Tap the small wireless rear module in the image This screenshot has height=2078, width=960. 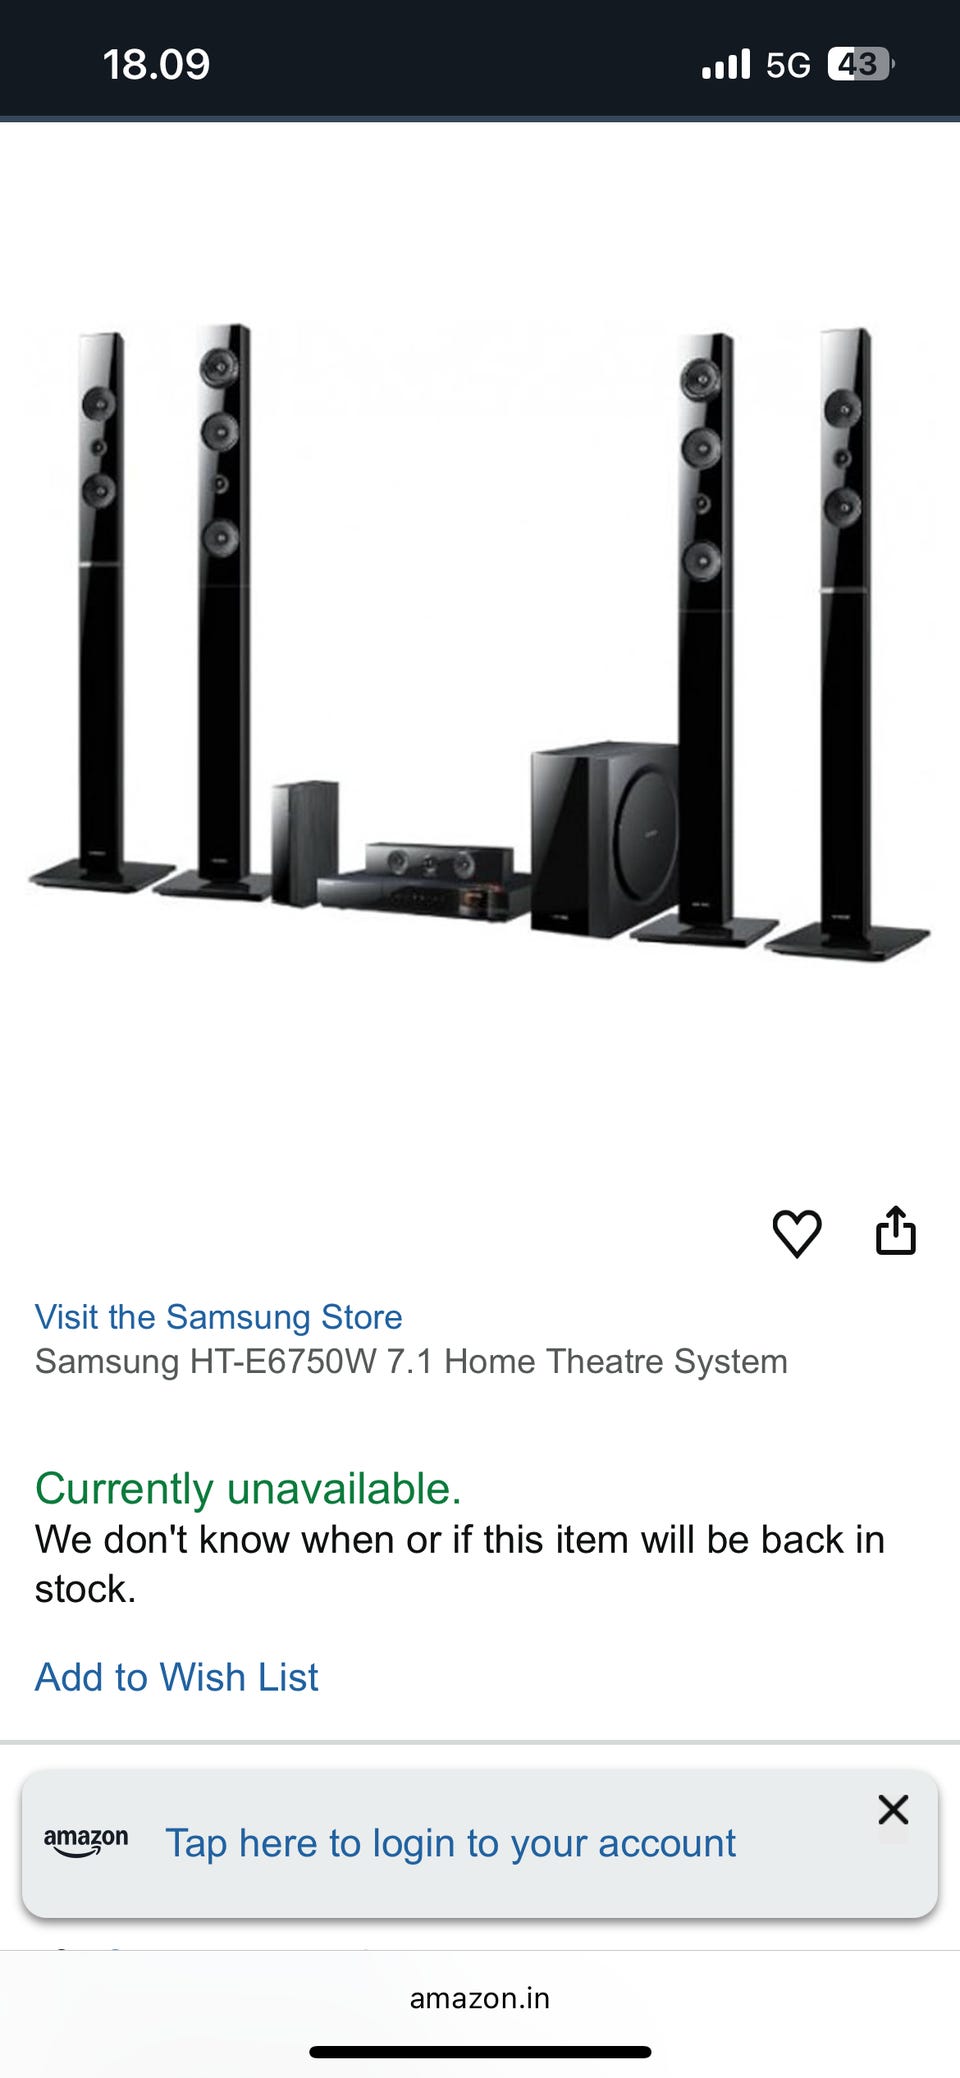[x=305, y=843]
